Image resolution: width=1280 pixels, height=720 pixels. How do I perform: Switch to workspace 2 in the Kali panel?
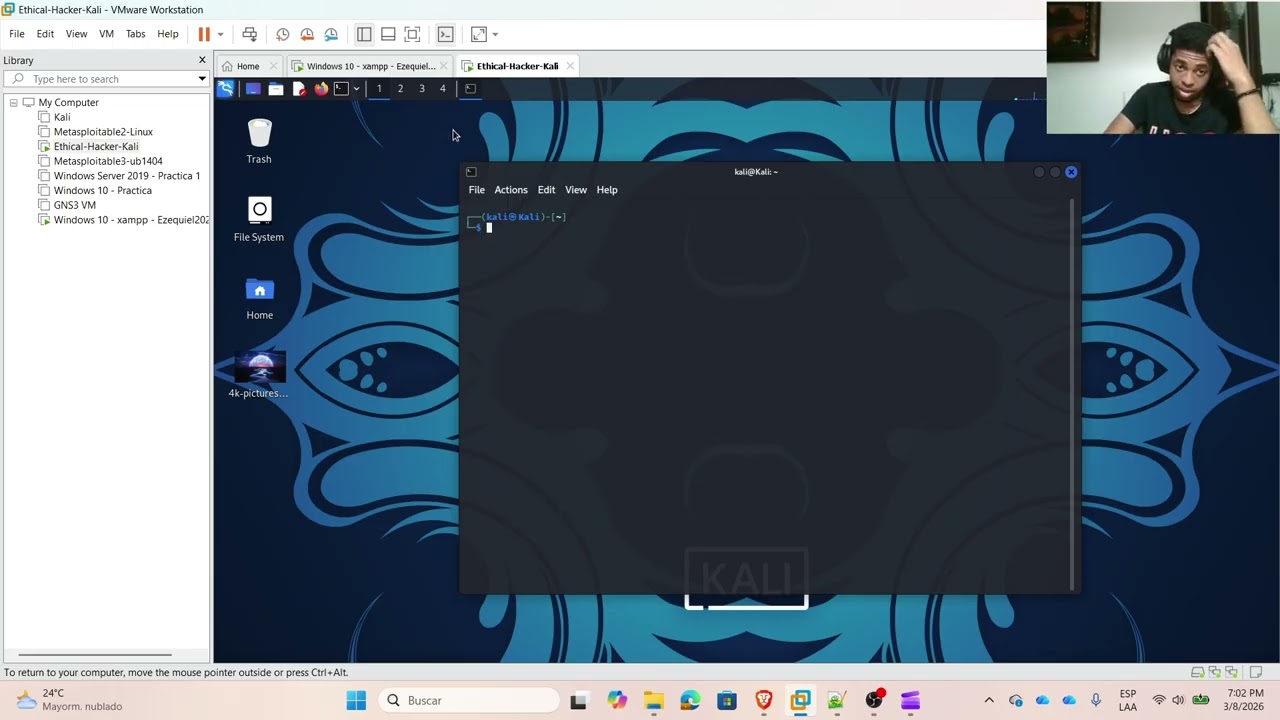coord(400,89)
